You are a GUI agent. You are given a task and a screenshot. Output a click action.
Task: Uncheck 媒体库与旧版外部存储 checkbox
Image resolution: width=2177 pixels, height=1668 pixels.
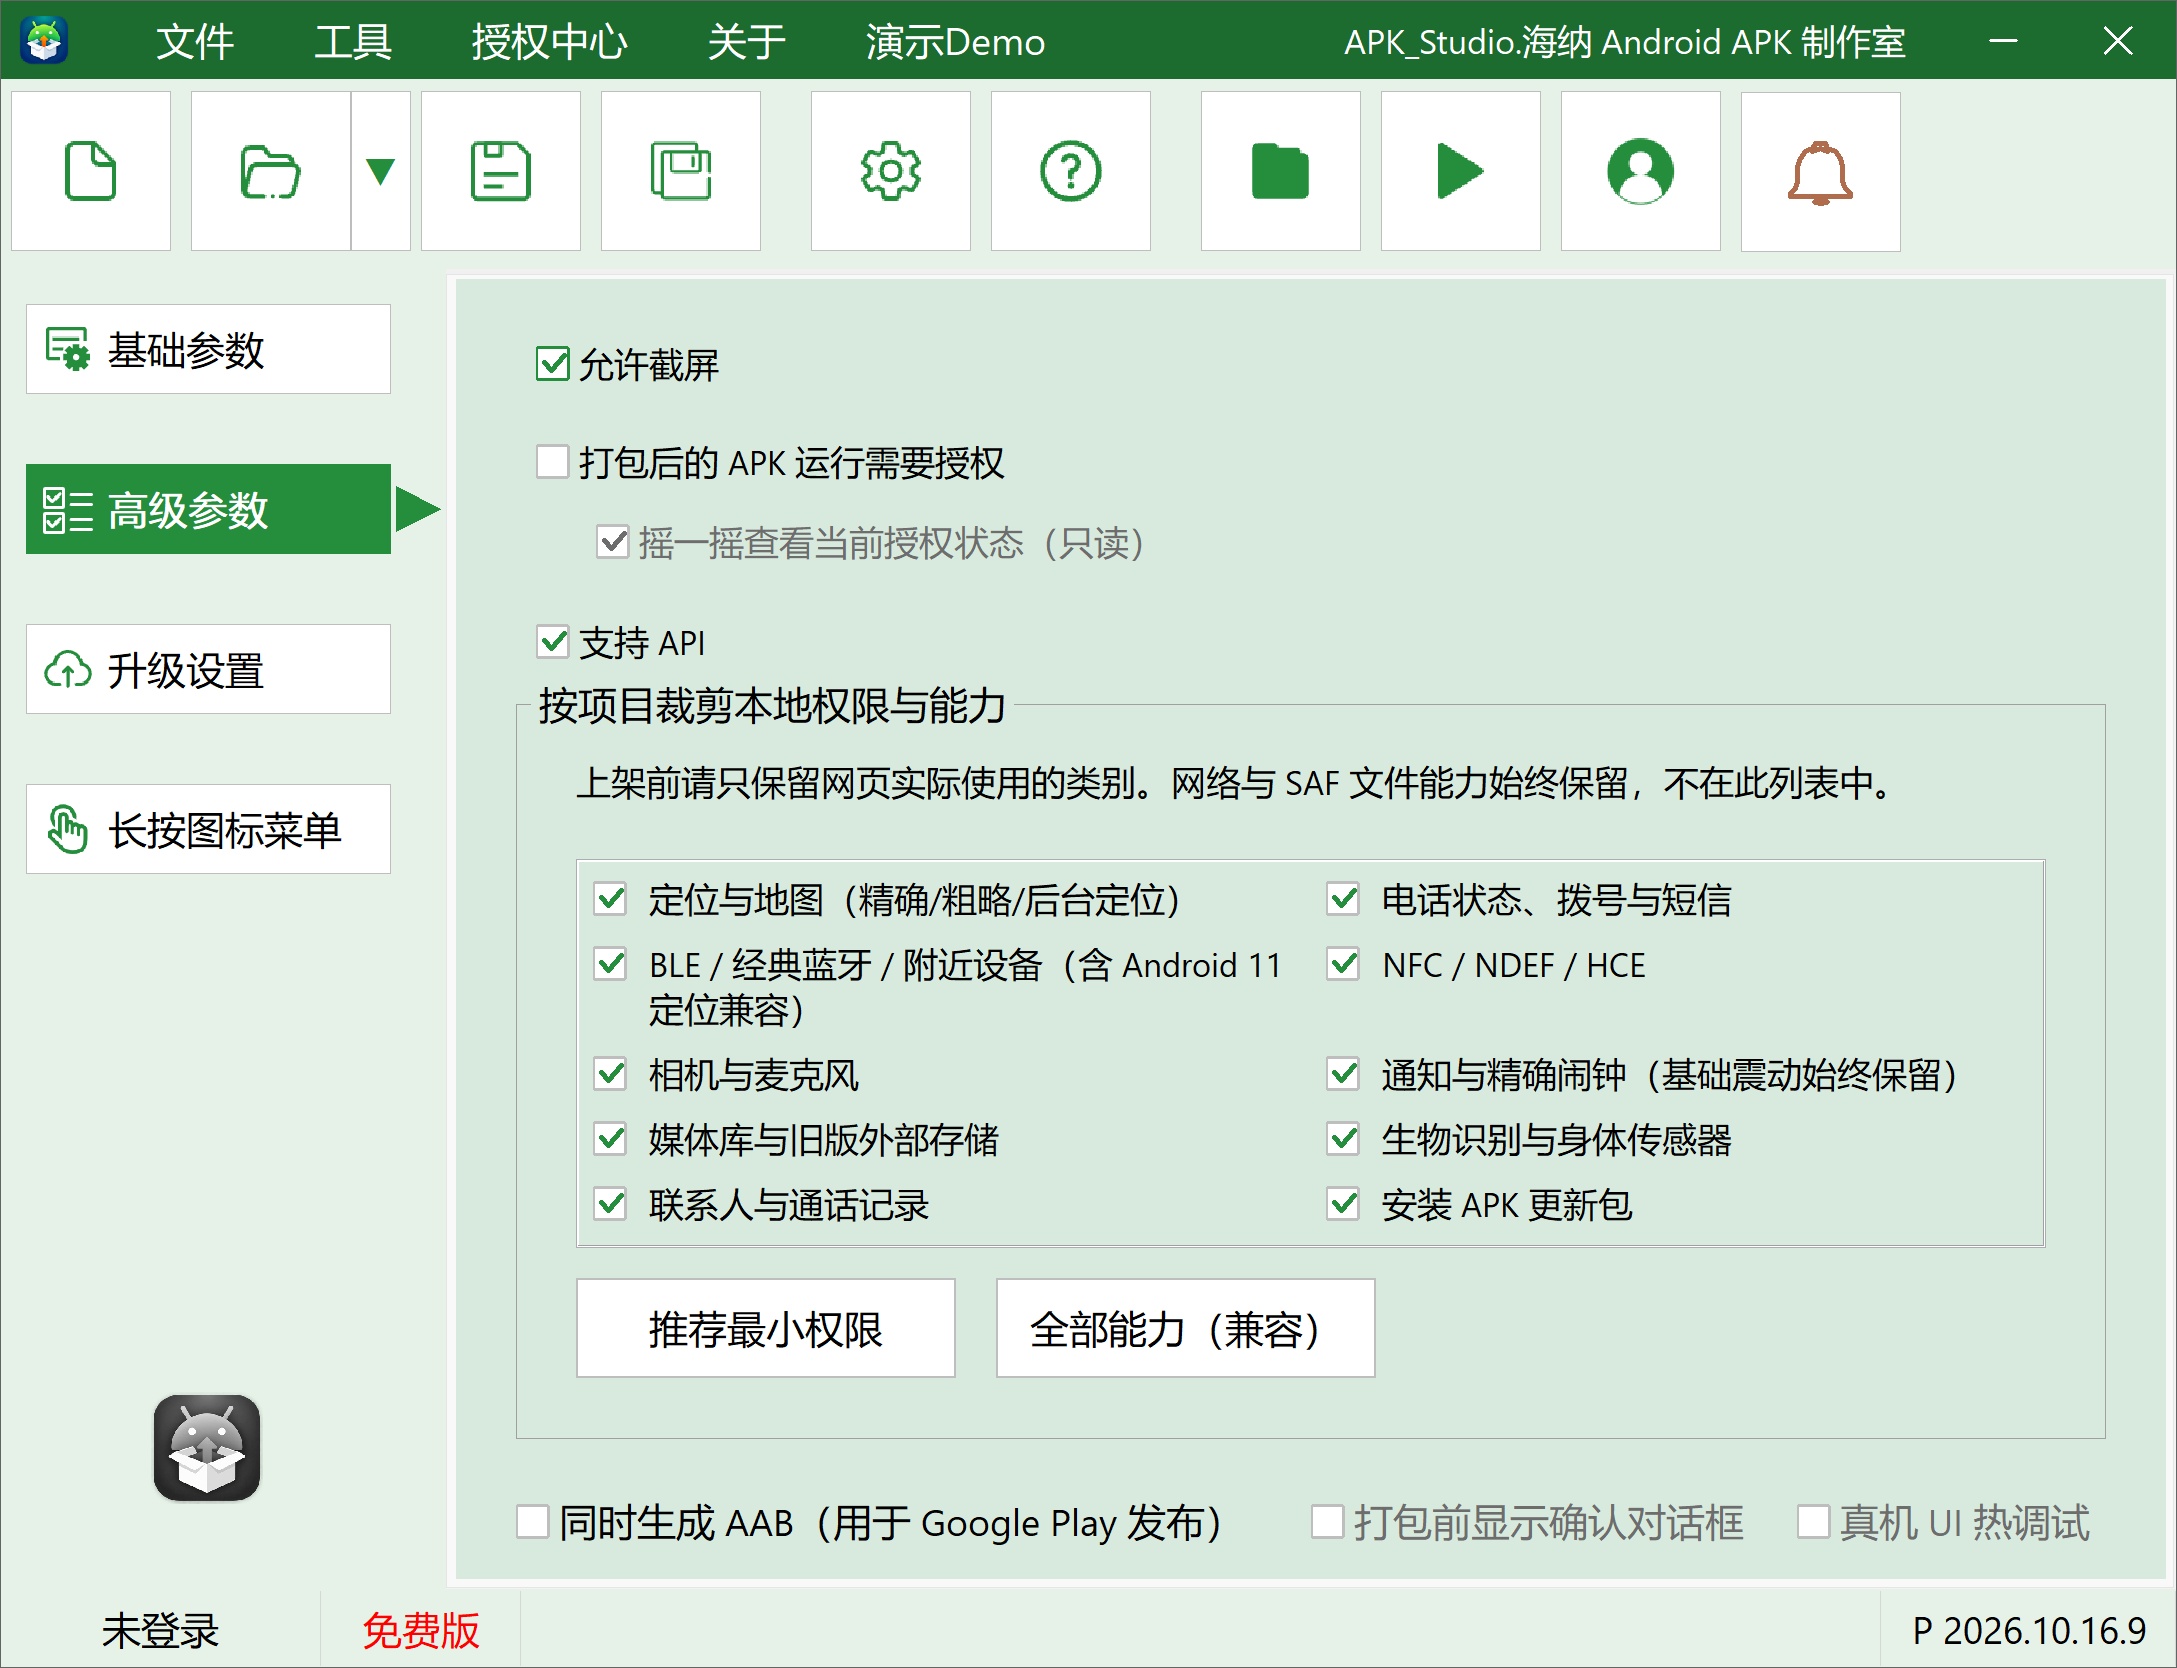[610, 1138]
